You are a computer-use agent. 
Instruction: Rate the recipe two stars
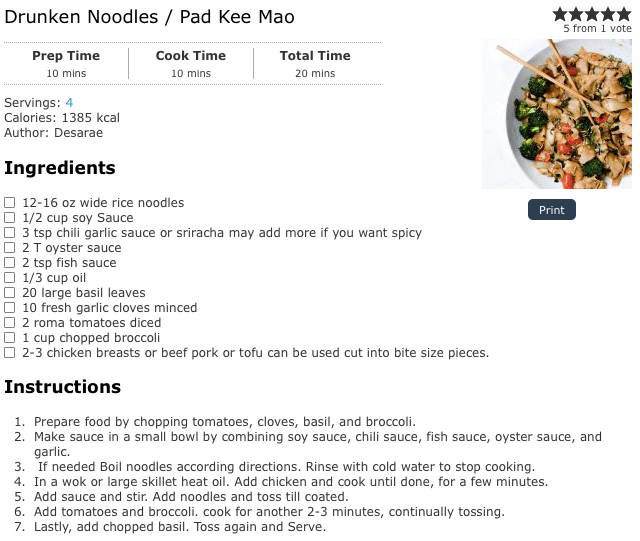575,14
